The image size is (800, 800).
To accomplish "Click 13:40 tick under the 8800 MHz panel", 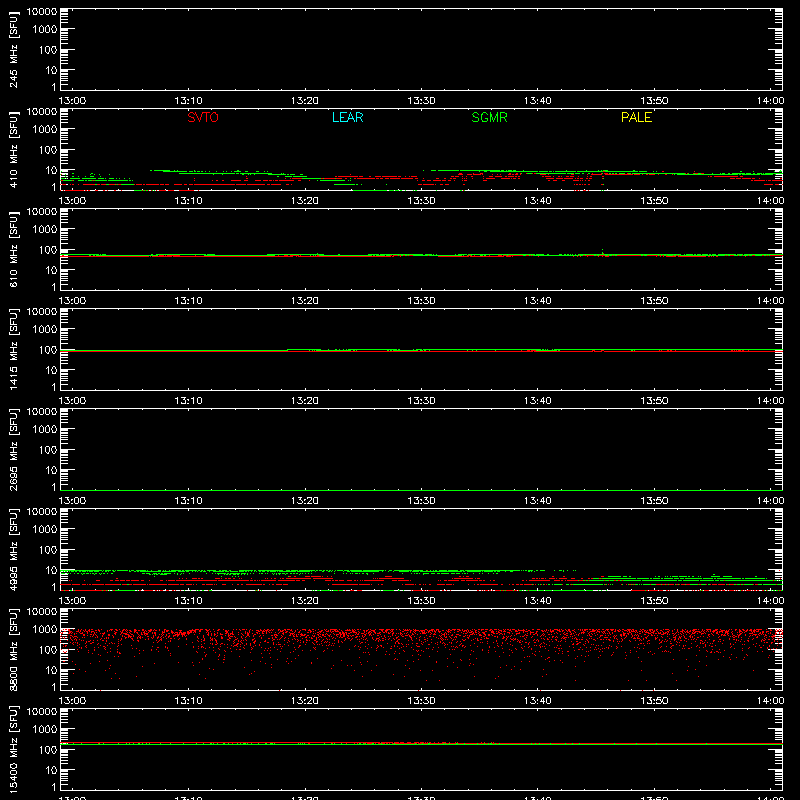I will pyautogui.click(x=537, y=701).
